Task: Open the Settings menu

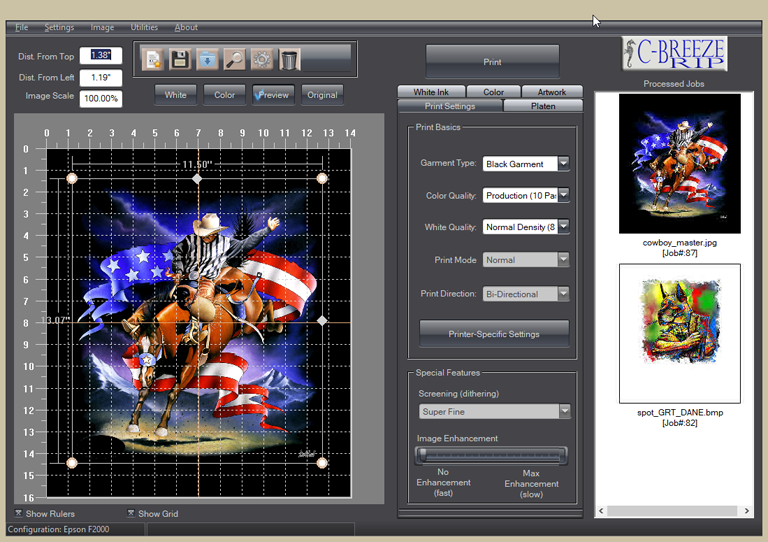Action: (59, 27)
